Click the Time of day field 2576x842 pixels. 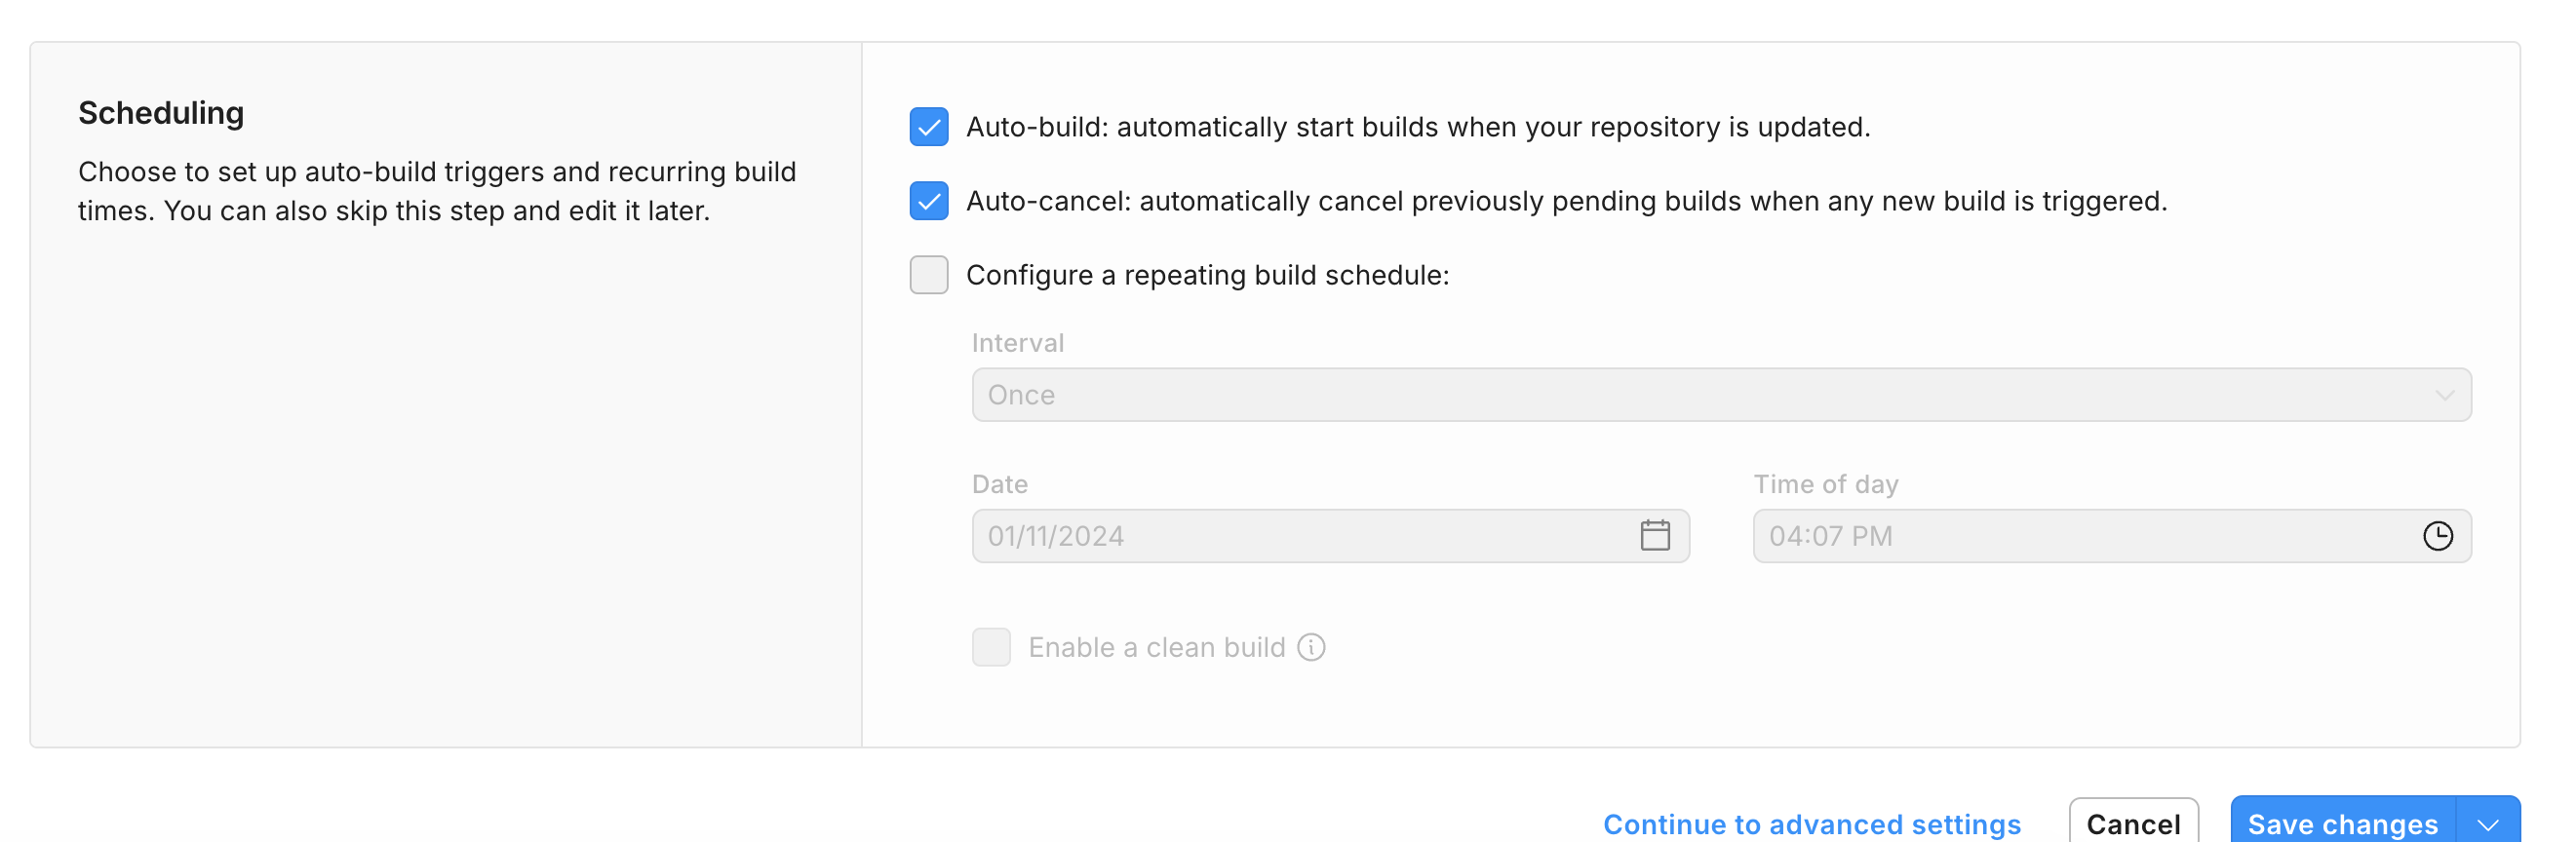click(2080, 536)
